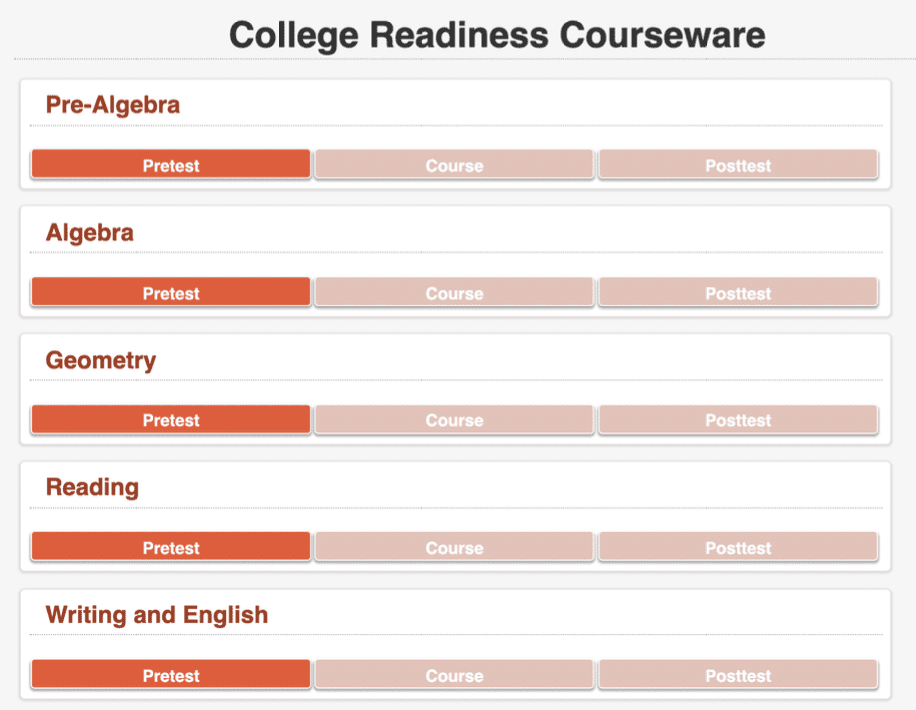Click the Writing and English Posttest
Image resolution: width=916 pixels, height=710 pixels.
pyautogui.click(x=738, y=676)
